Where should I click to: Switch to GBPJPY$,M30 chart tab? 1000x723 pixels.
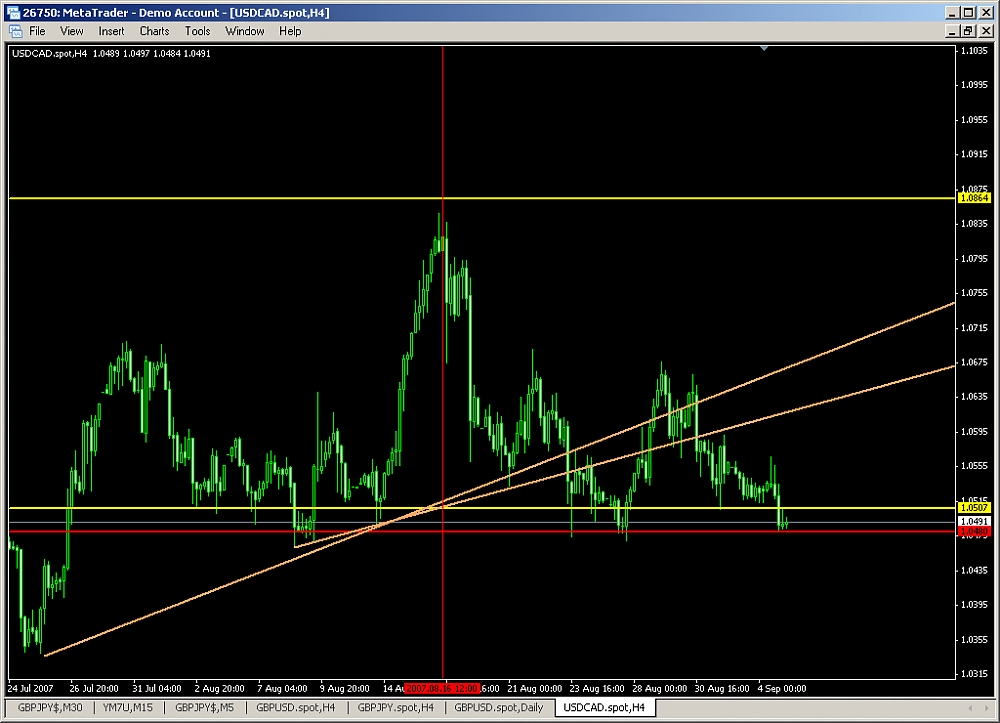[50, 707]
